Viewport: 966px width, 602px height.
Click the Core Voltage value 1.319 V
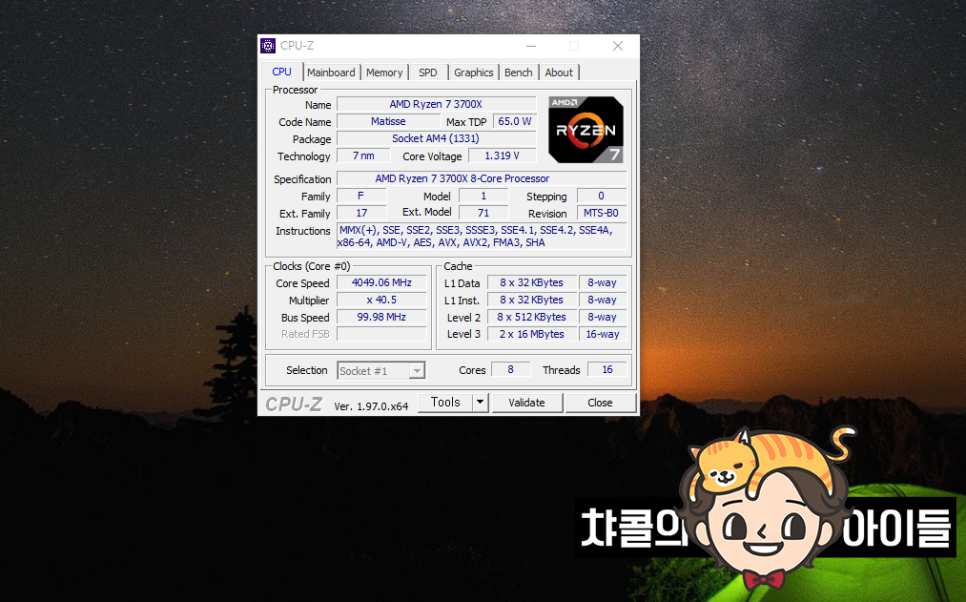point(501,156)
